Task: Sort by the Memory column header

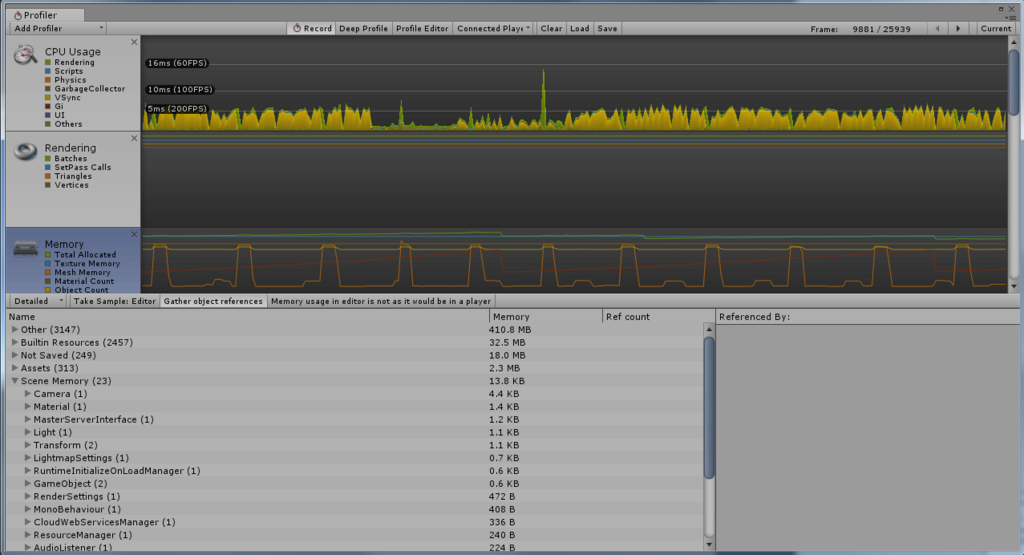Action: tap(545, 317)
